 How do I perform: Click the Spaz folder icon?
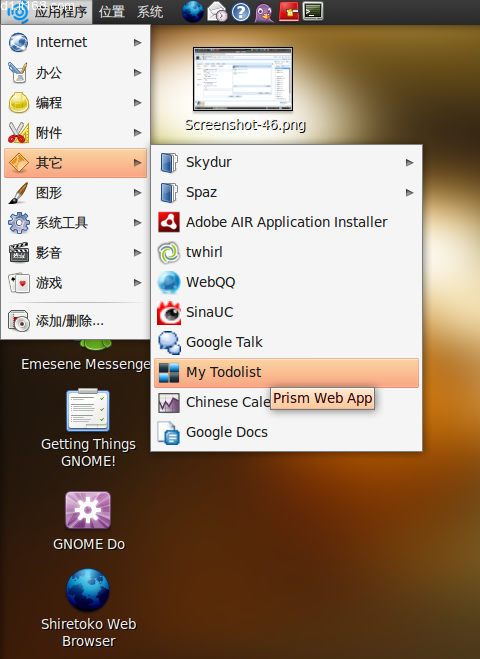[169, 192]
